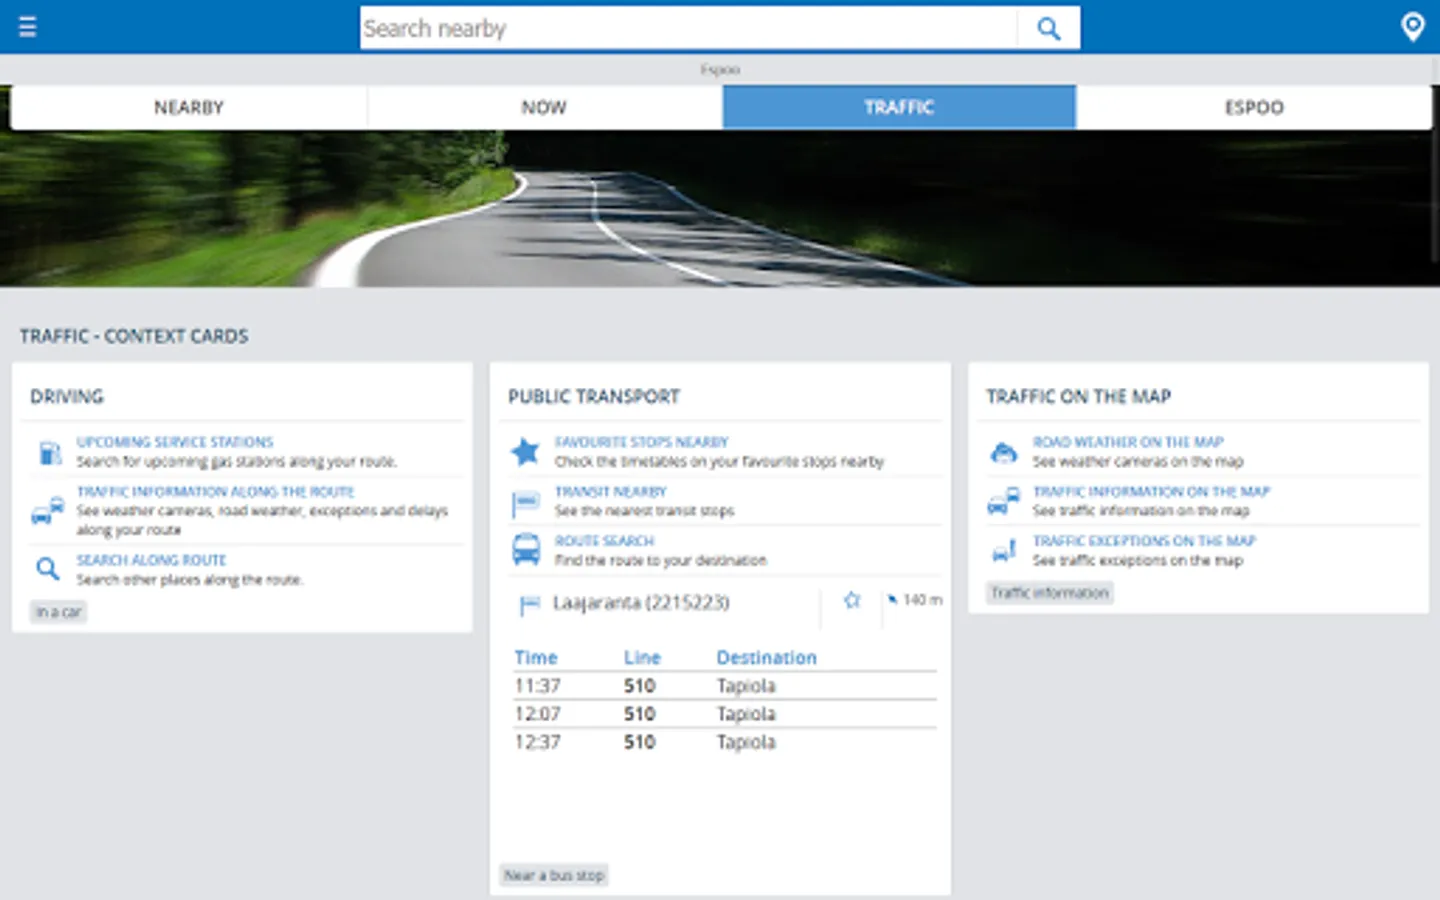This screenshot has width=1440, height=900.
Task: Click the Time column header
Action: coord(536,658)
